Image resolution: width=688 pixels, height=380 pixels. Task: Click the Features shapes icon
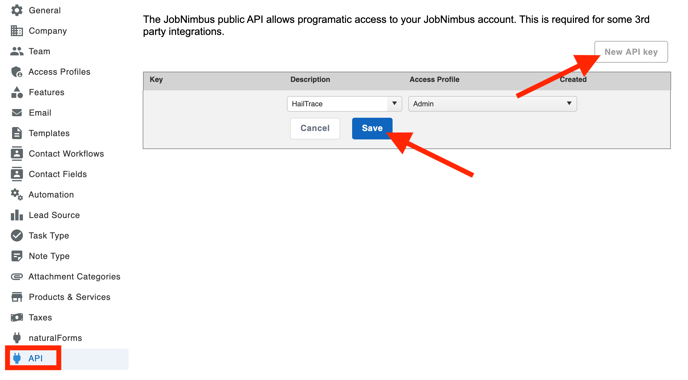coord(17,92)
